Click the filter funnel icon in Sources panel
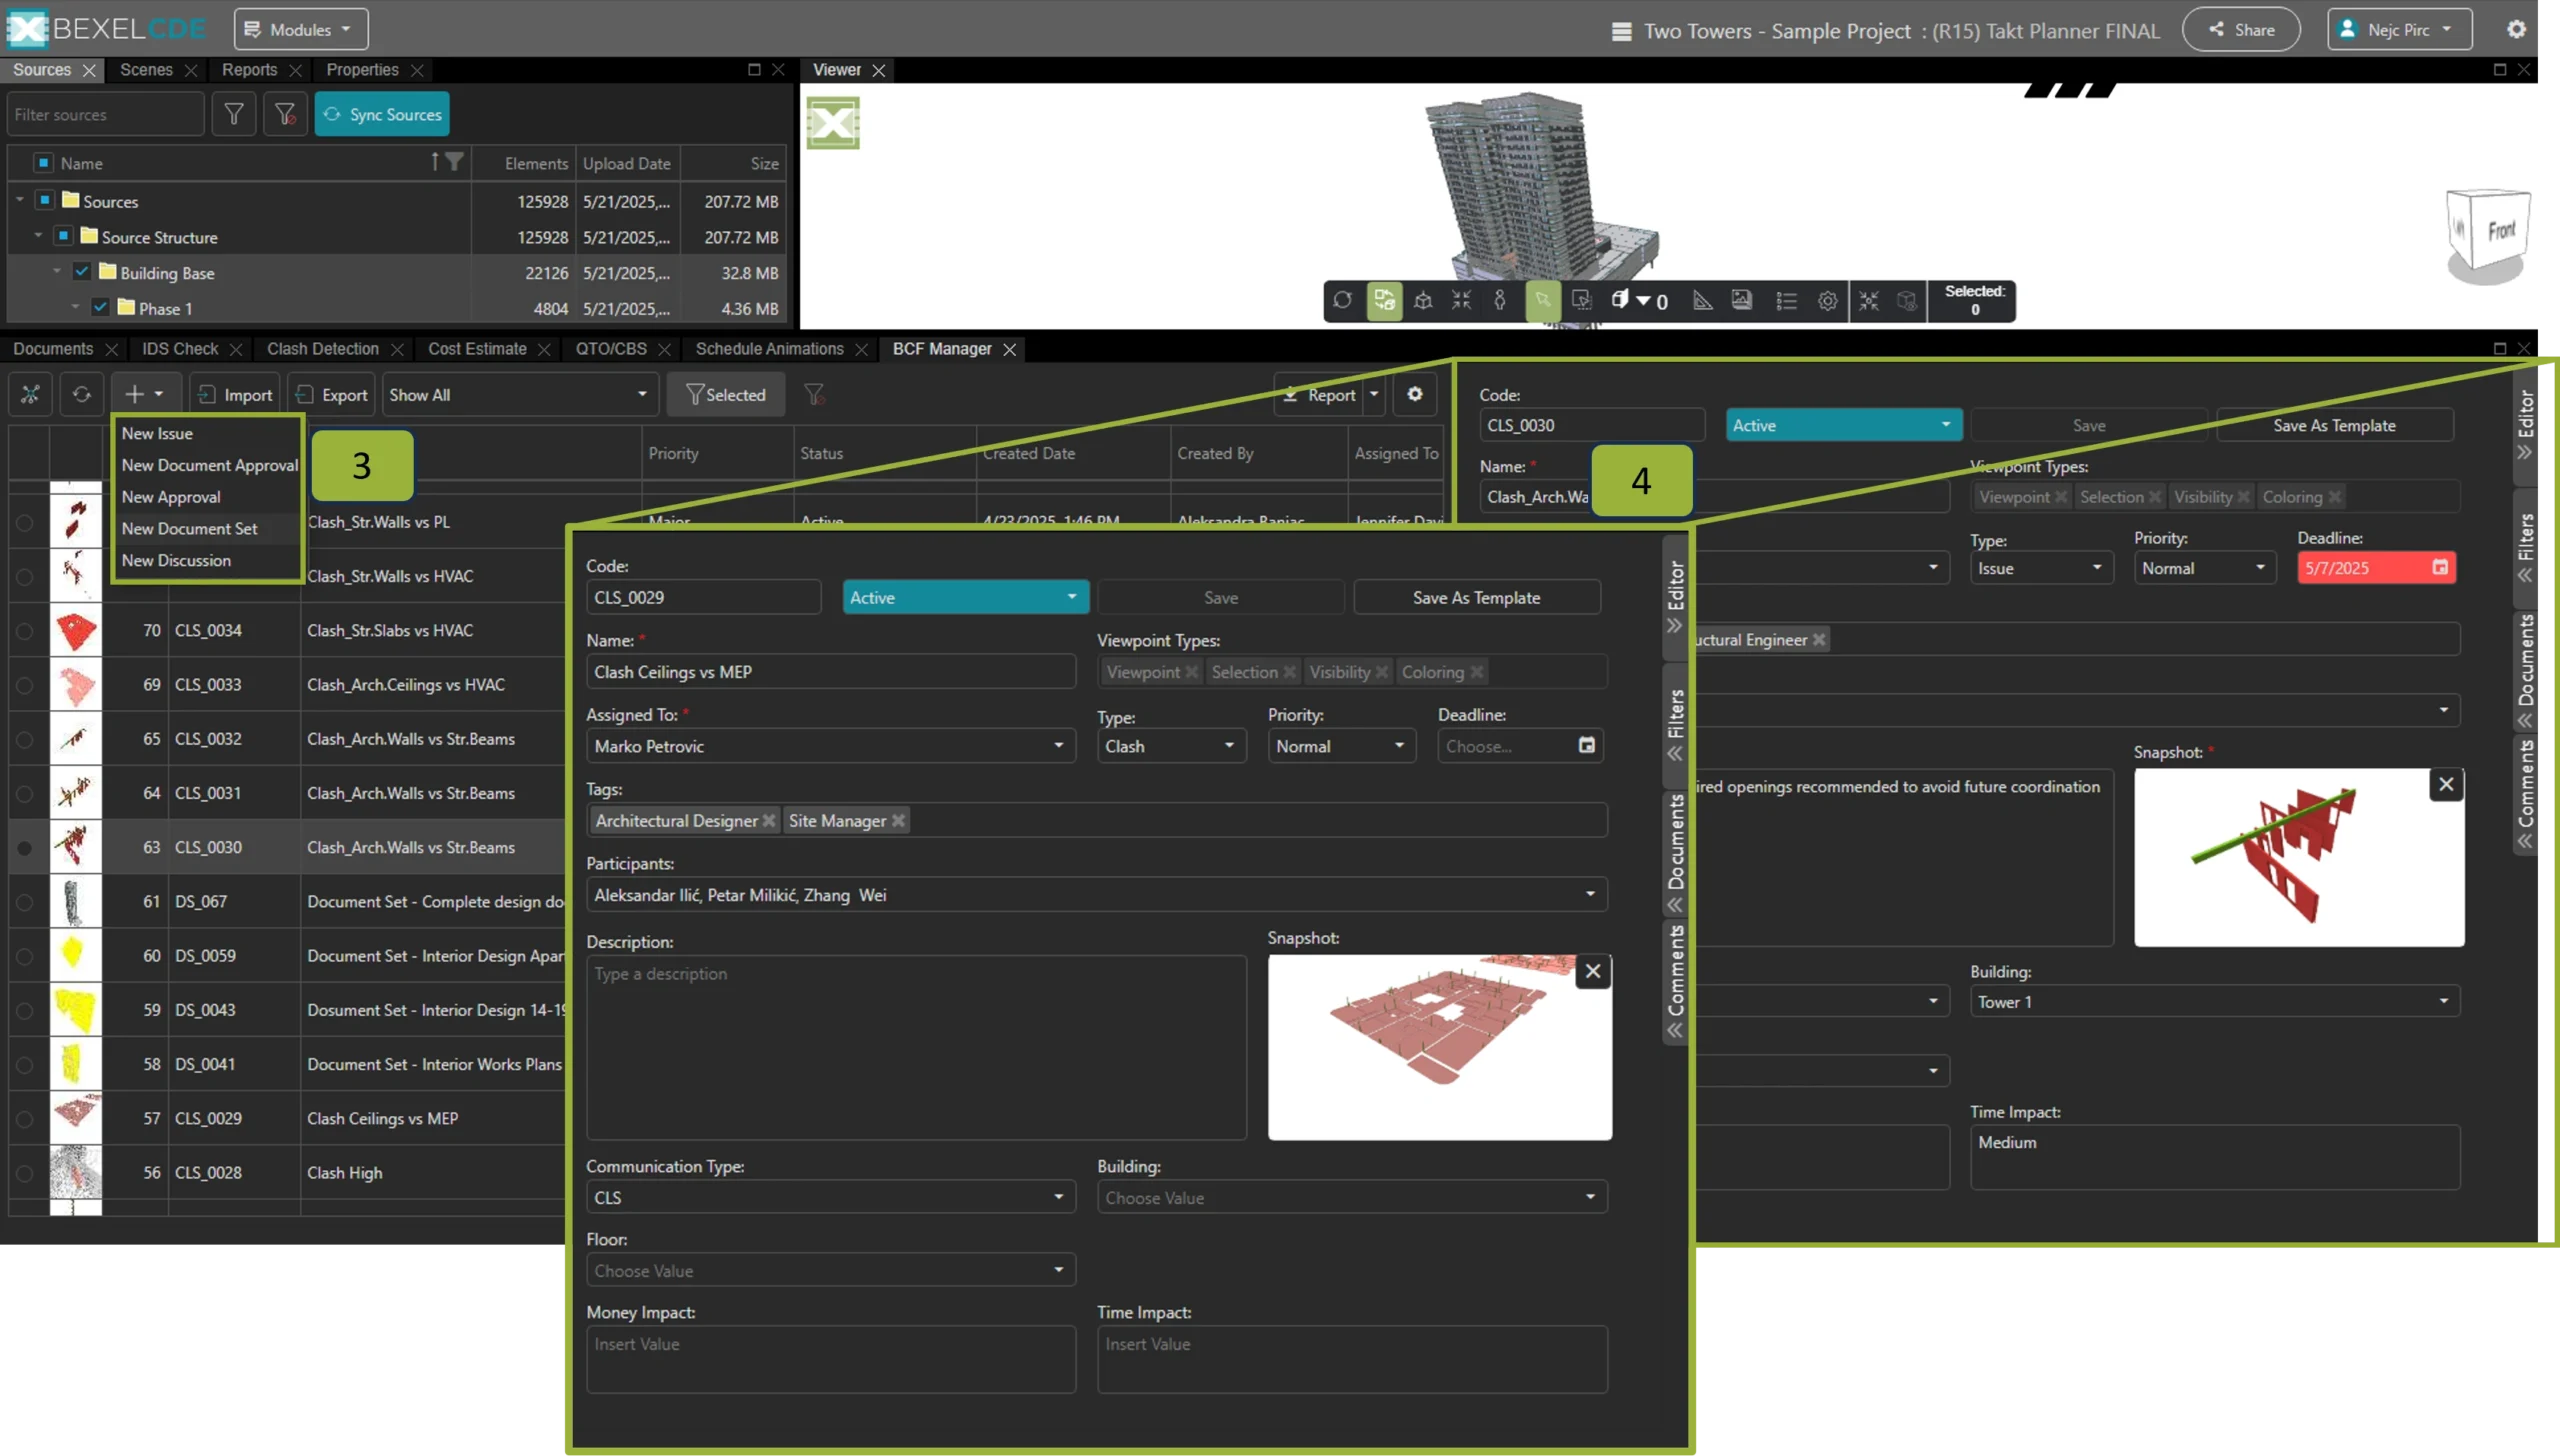This screenshot has height=1456, width=2560. coord(234,114)
